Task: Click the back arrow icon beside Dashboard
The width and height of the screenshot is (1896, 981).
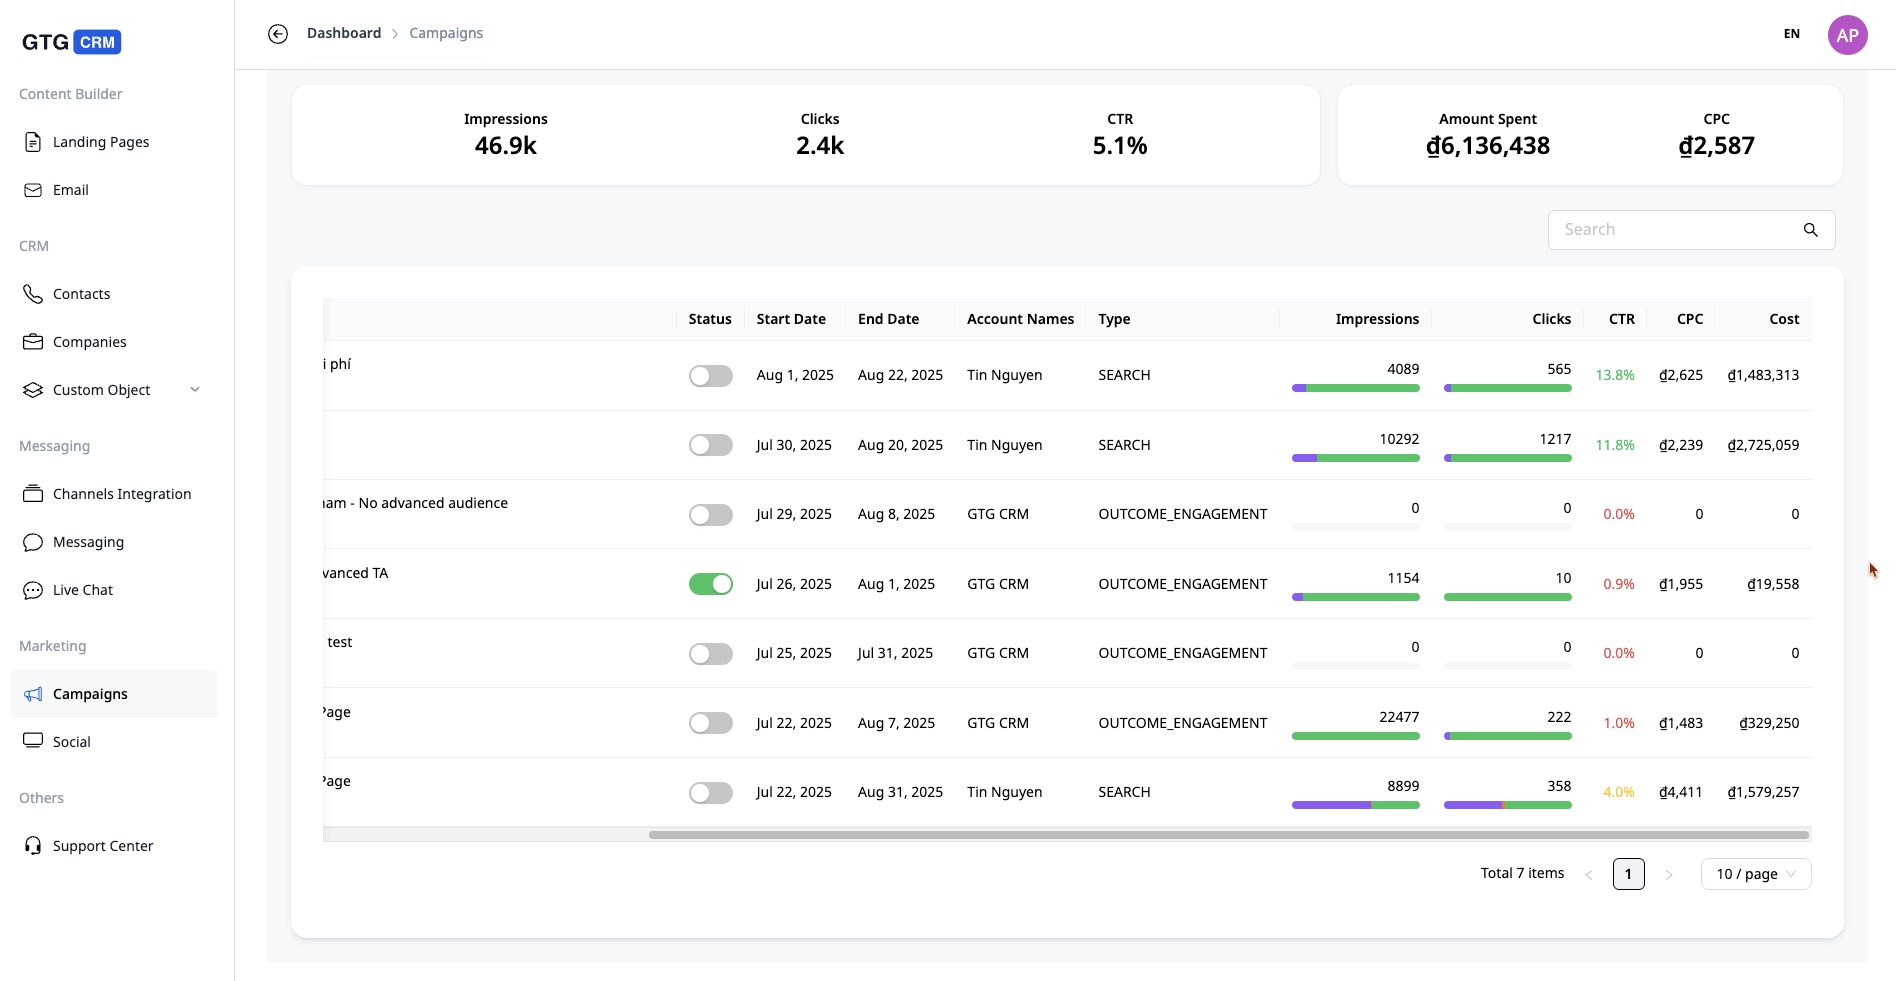Action: (278, 34)
